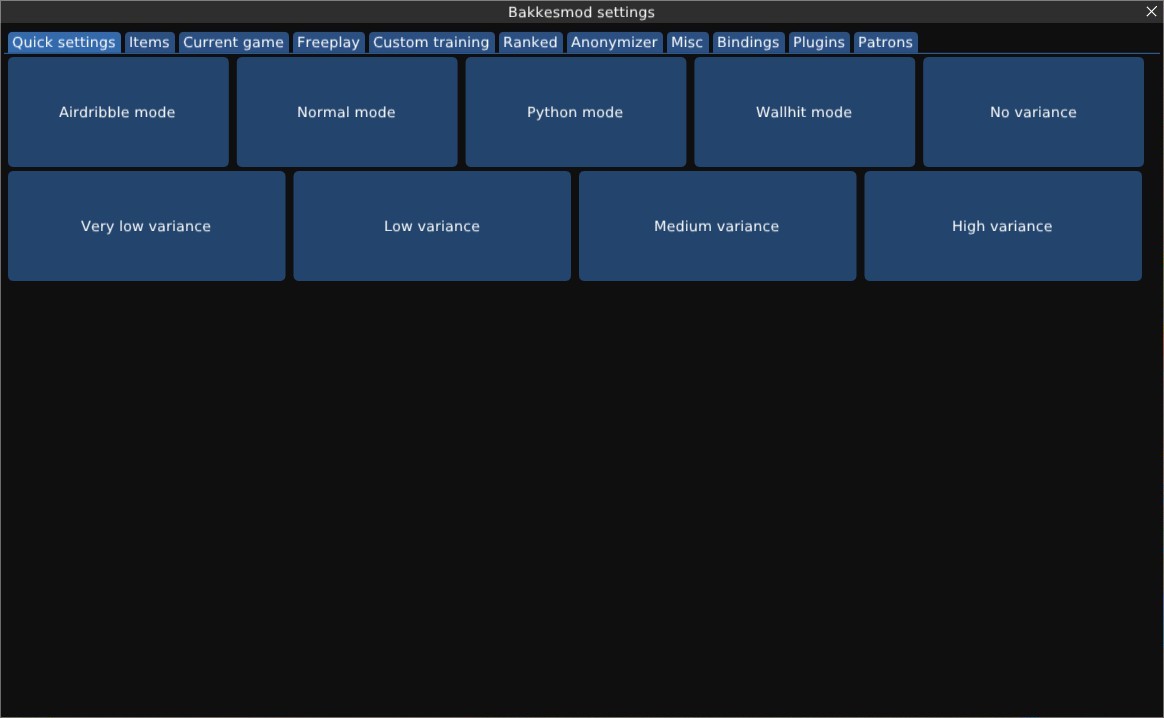The height and width of the screenshot is (718, 1164).
Task: Open the Misc tab
Action: coord(687,42)
